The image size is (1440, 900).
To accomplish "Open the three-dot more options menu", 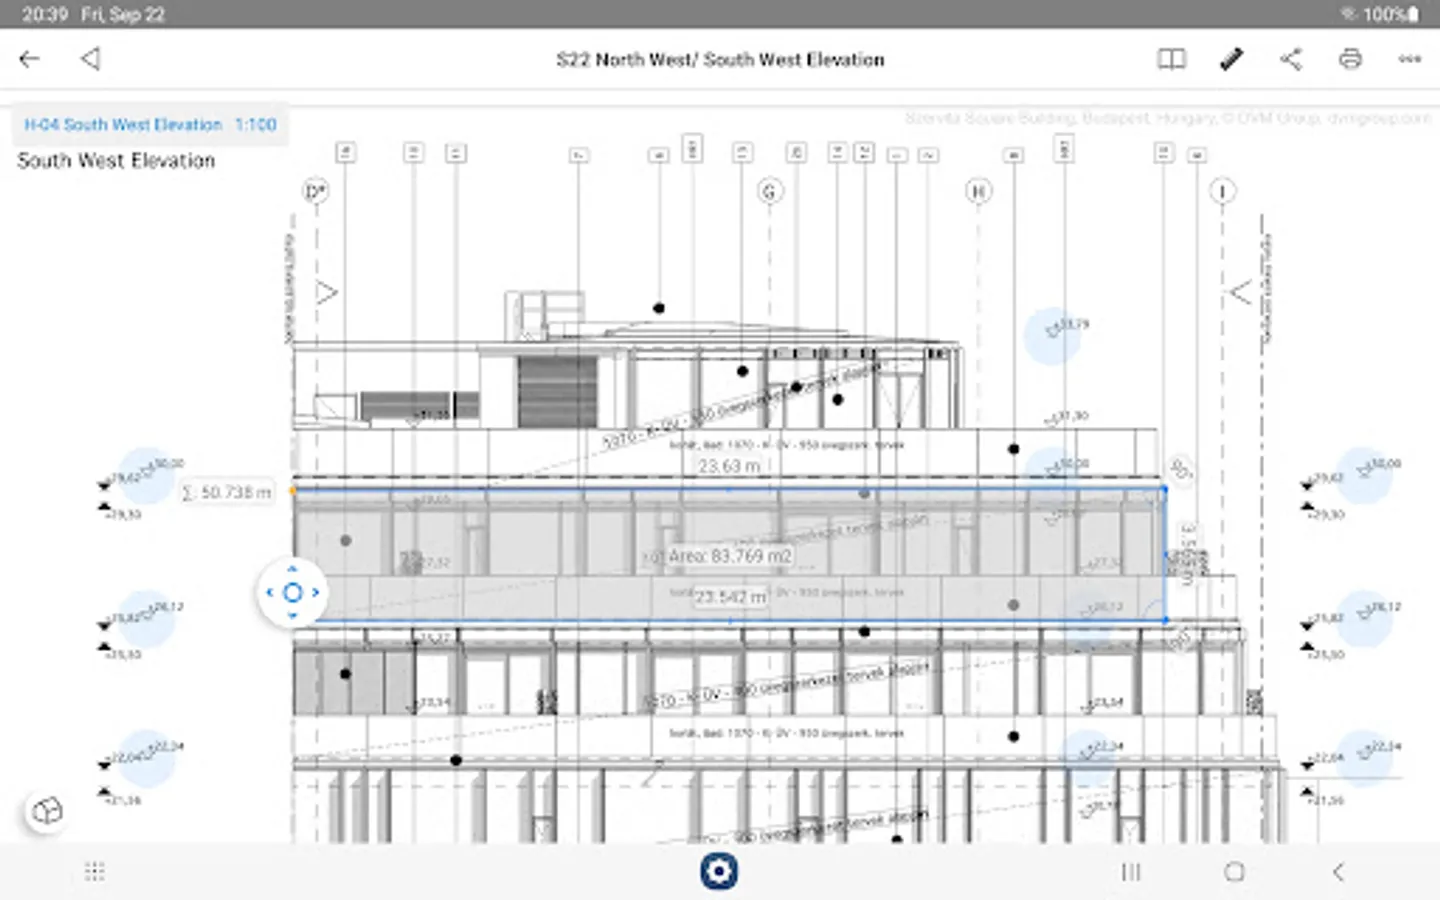I will [x=1410, y=59].
